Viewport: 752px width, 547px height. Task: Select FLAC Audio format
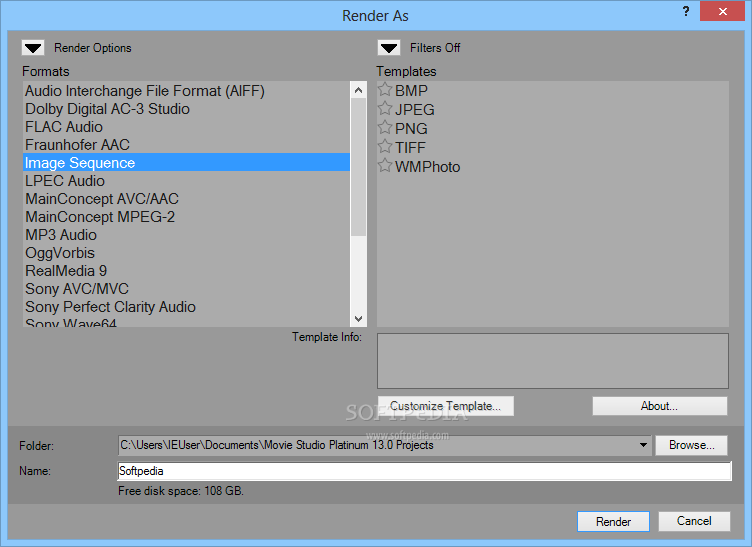tap(187, 127)
